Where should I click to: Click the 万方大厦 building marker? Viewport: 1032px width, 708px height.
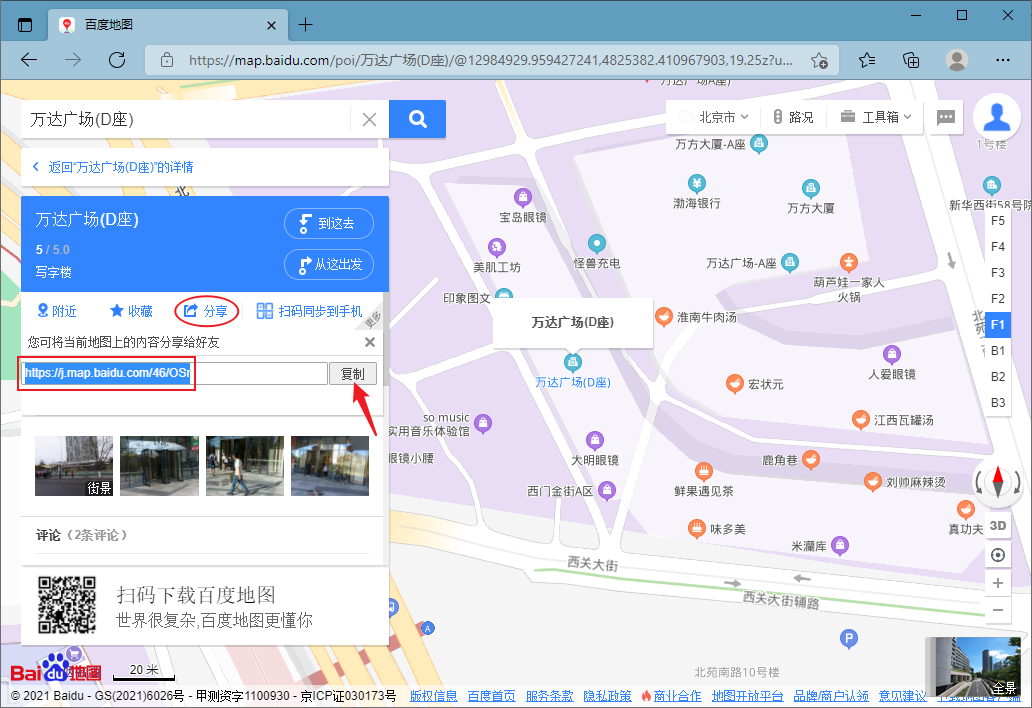point(810,188)
